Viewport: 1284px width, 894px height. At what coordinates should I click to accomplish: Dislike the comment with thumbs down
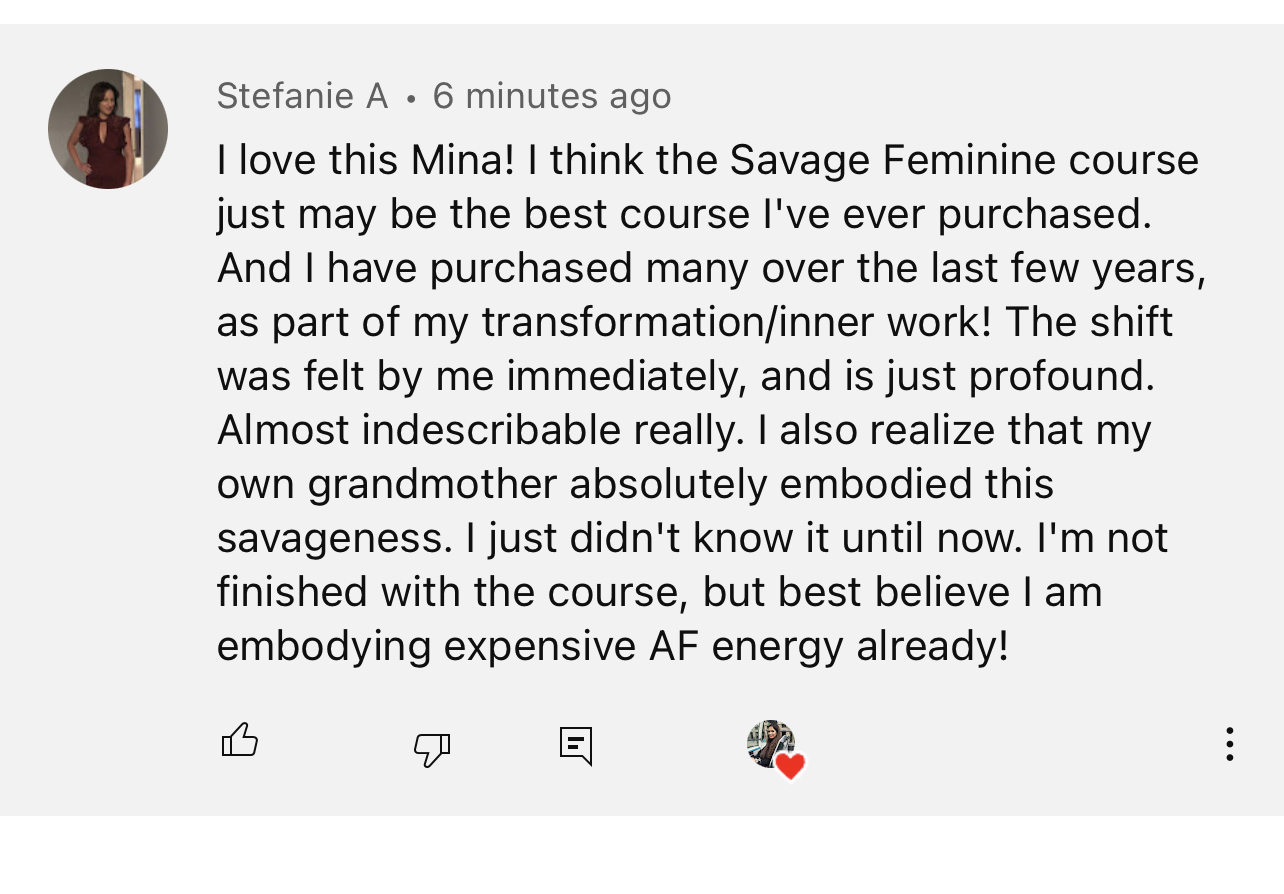pyautogui.click(x=432, y=748)
